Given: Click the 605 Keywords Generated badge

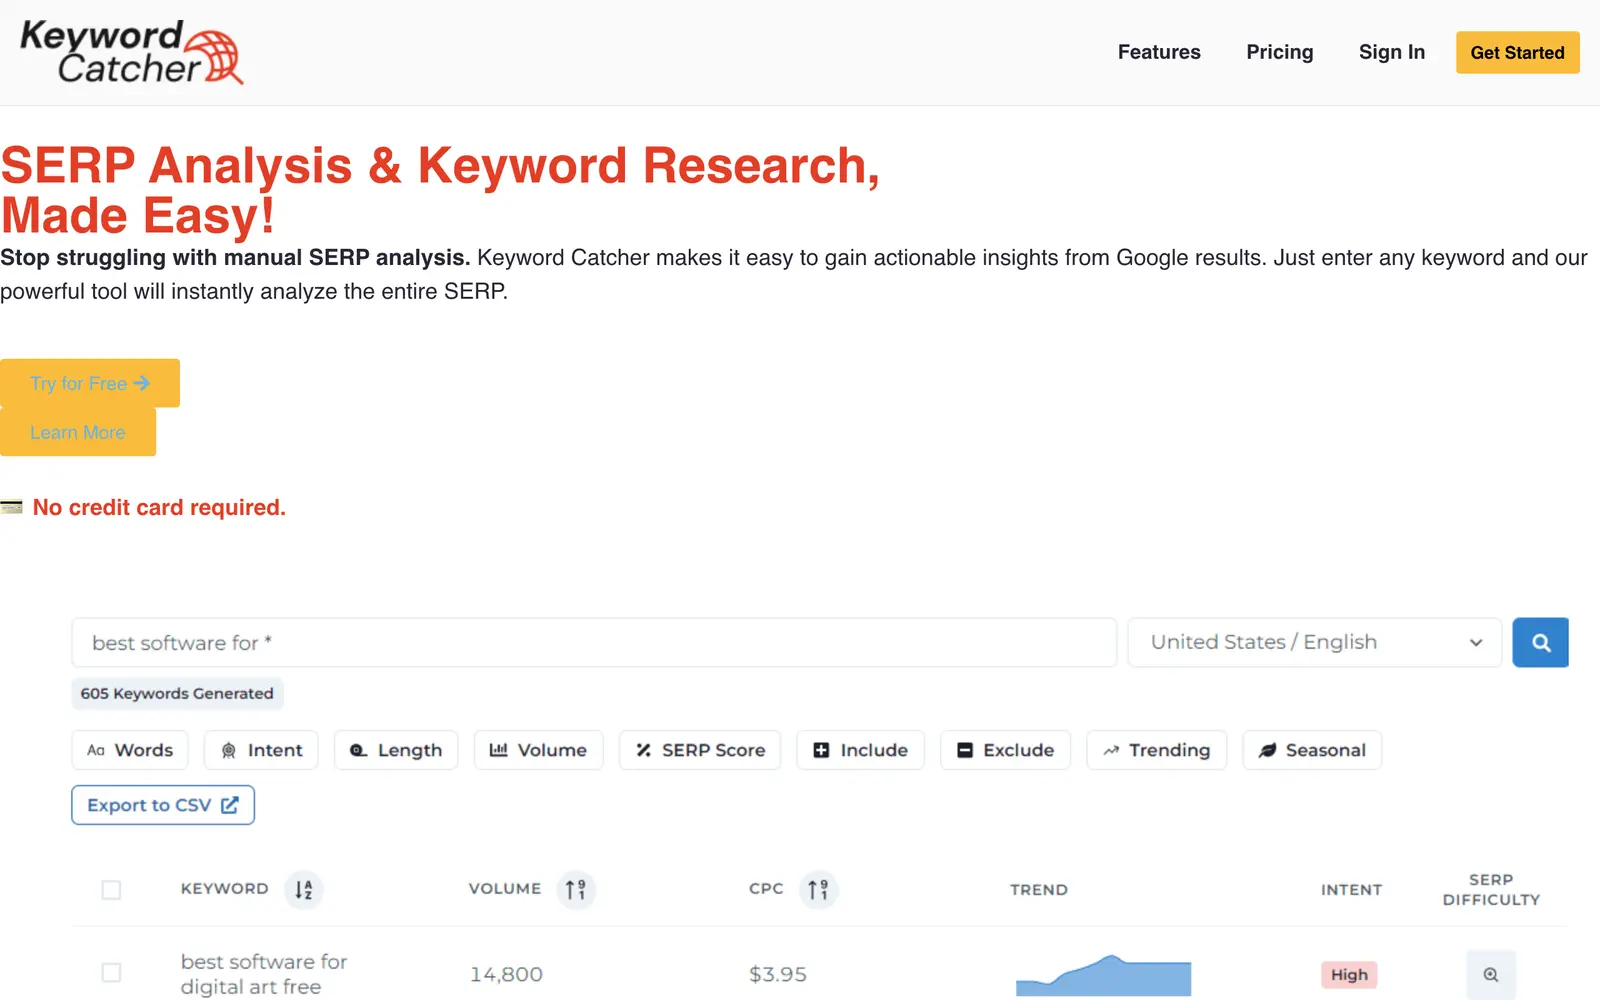Looking at the screenshot, I should click(x=177, y=693).
